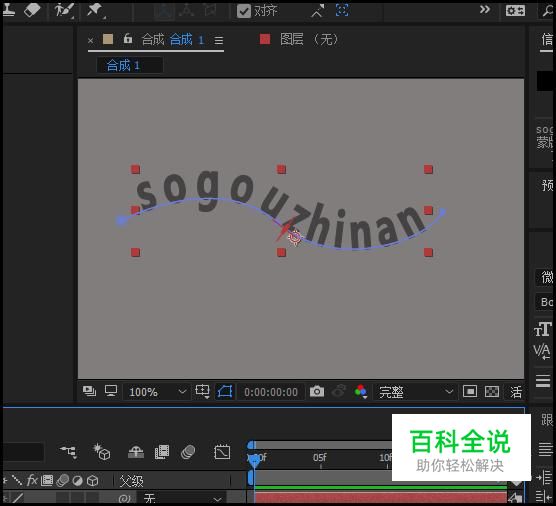Image resolution: width=556 pixels, height=506 pixels.
Task: Toggle the 对齐 snapping checkbox
Action: (244, 11)
